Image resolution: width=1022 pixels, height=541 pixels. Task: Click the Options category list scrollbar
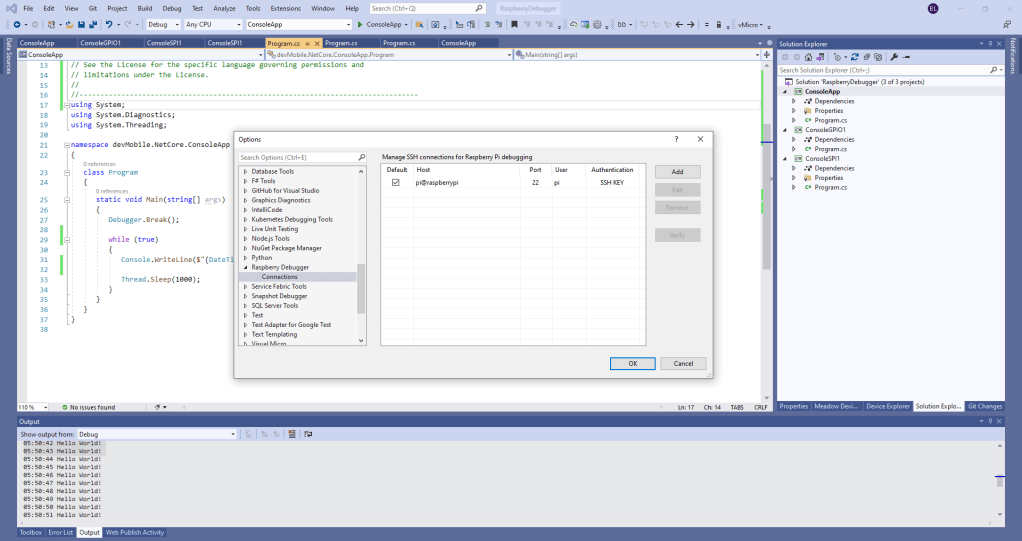362,290
